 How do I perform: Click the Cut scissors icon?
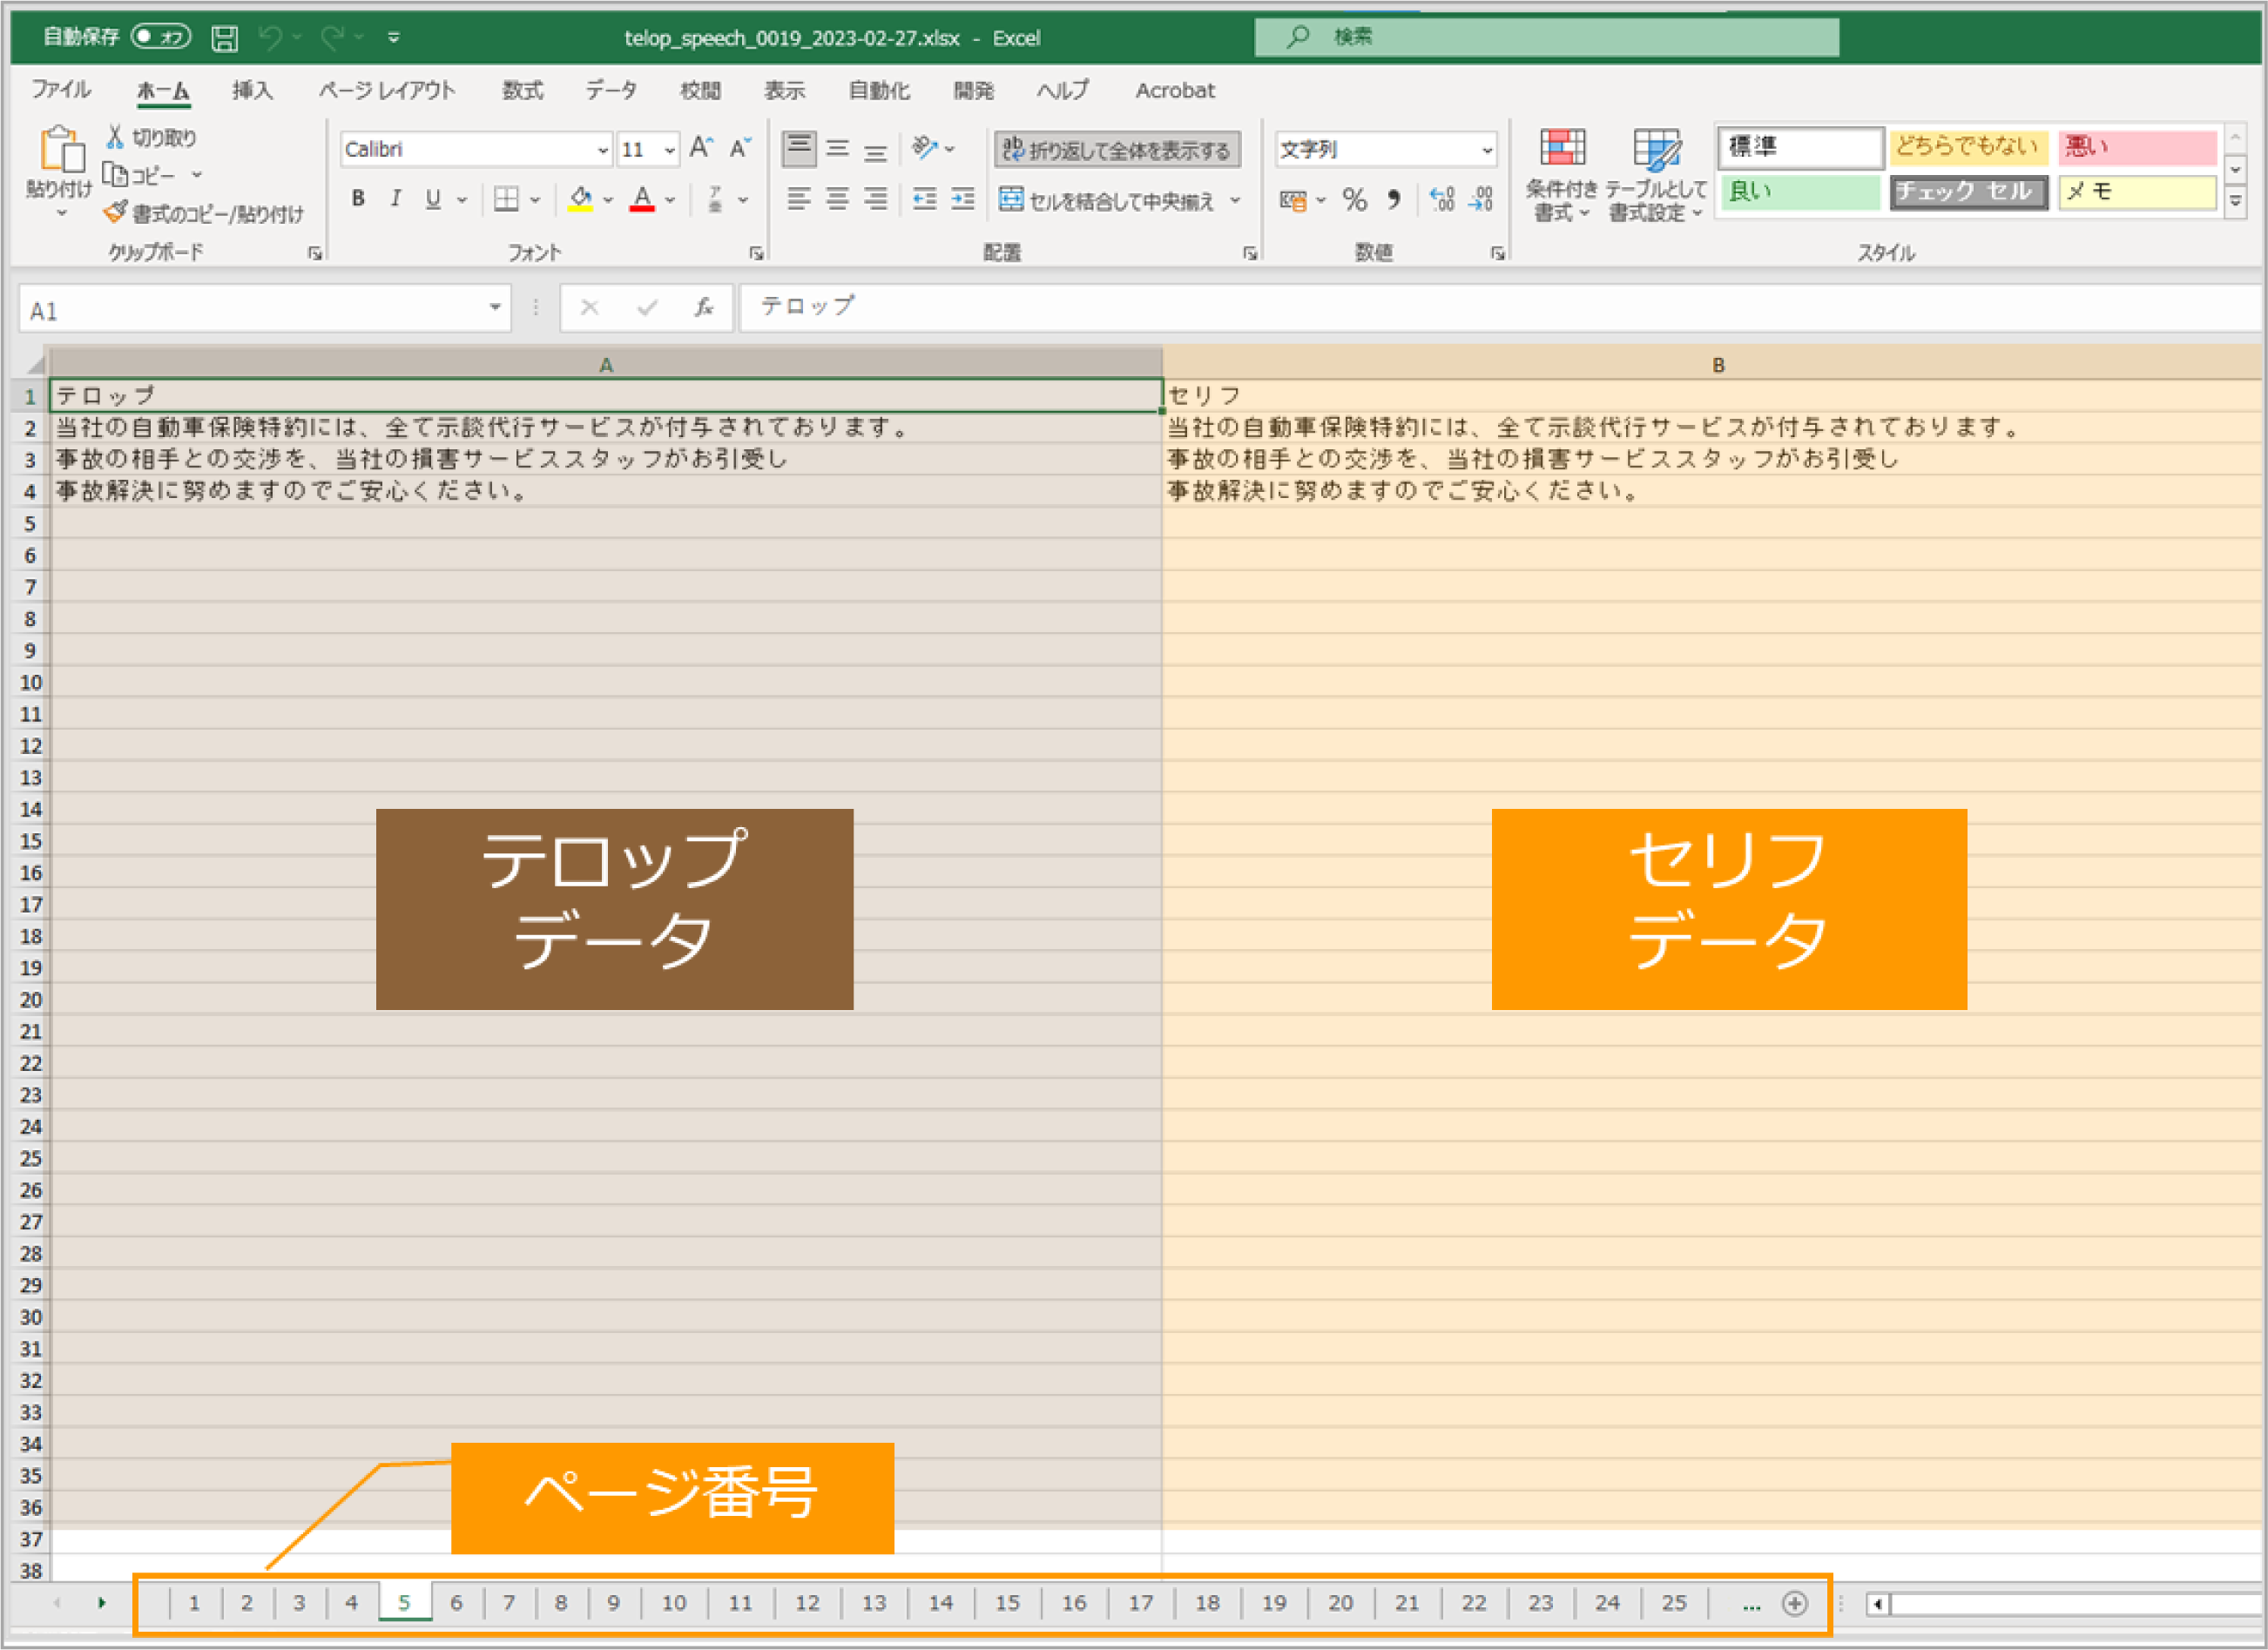[x=115, y=137]
